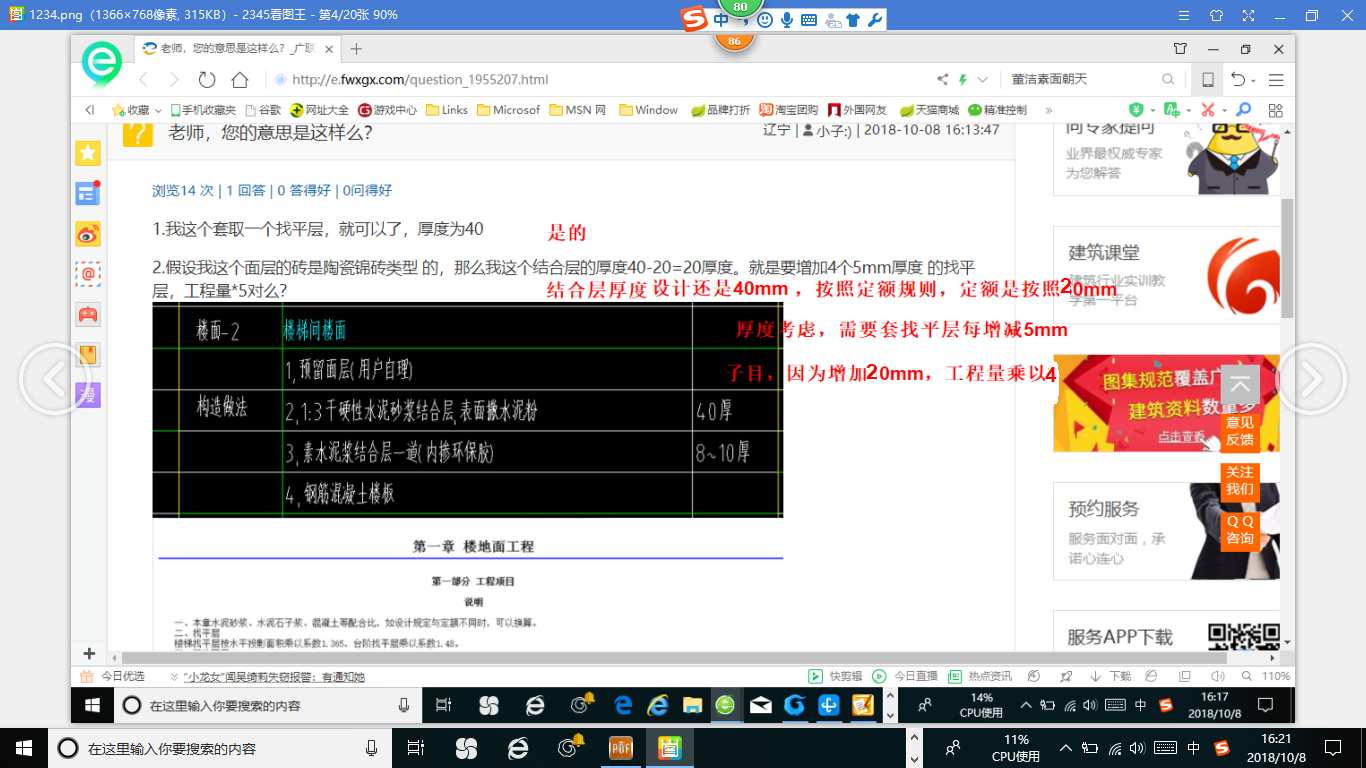Viewport: 1366px width, 768px height.
Task: Click the share icon in address bar
Action: (942, 80)
